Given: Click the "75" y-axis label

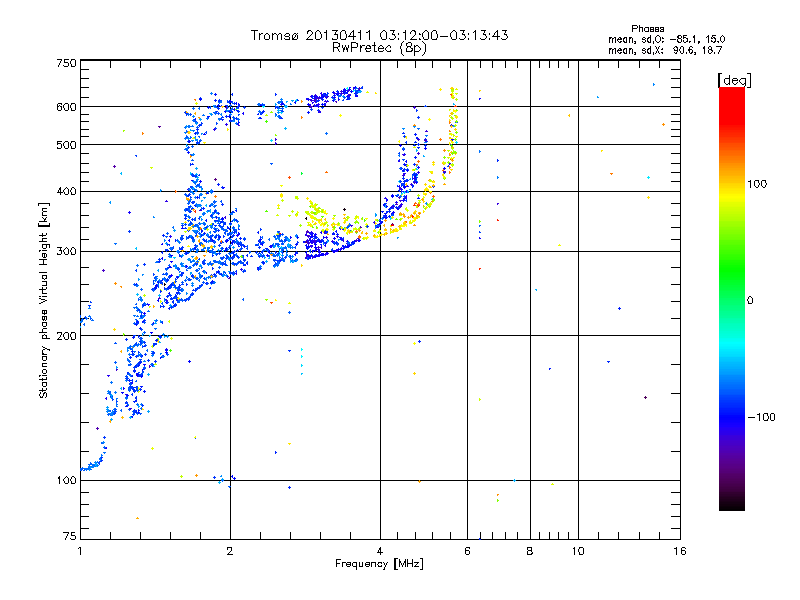Looking at the screenshot, I should coord(70,536).
